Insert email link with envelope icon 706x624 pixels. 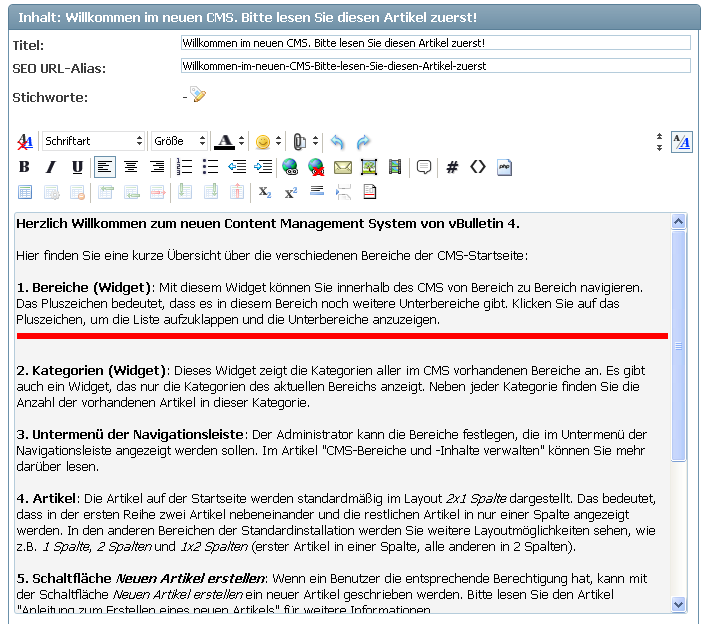pyautogui.click(x=342, y=167)
